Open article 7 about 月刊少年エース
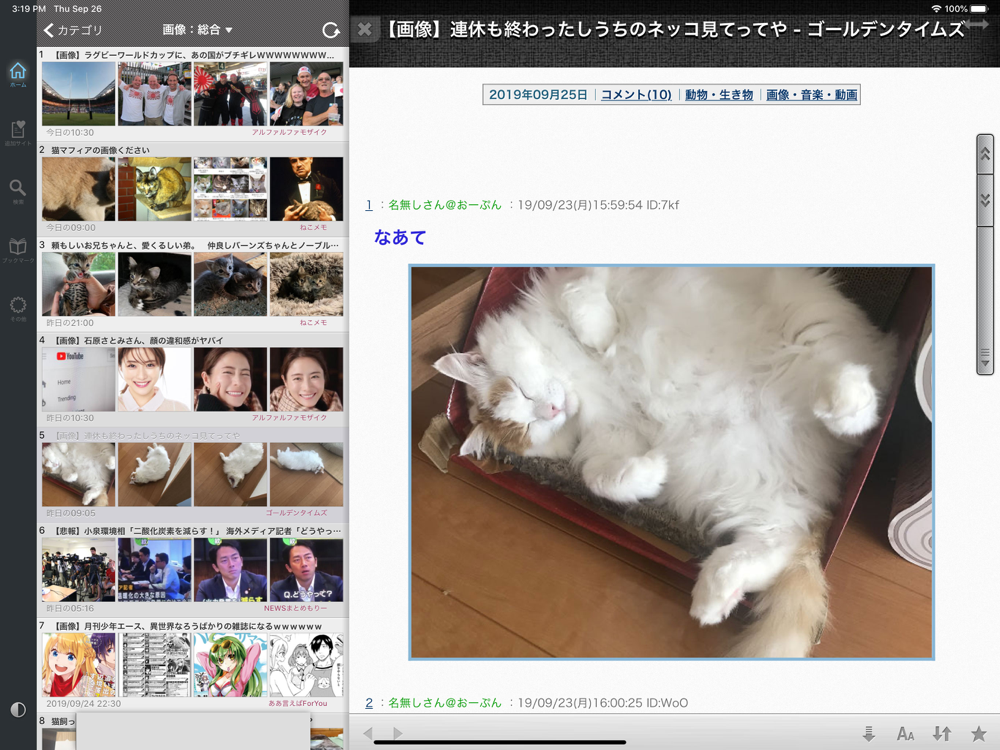1000x750 pixels. pos(188,626)
